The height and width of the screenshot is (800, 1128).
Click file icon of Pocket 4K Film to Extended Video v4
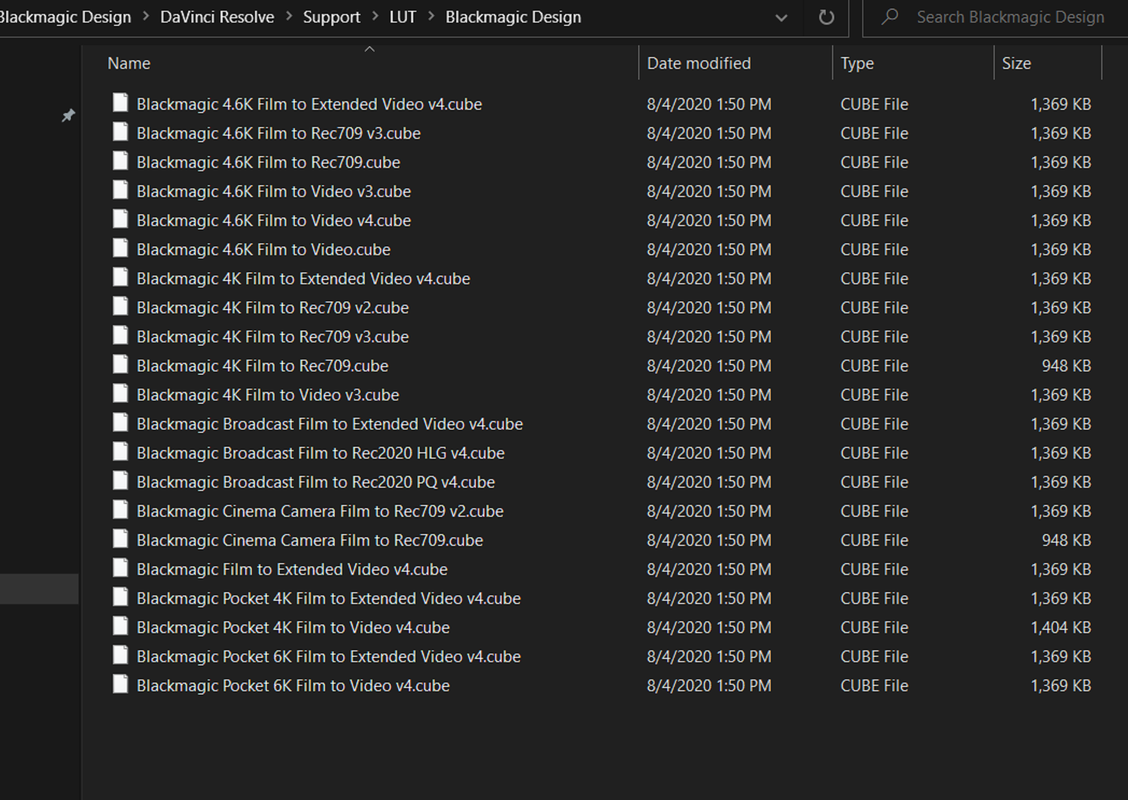(x=120, y=597)
